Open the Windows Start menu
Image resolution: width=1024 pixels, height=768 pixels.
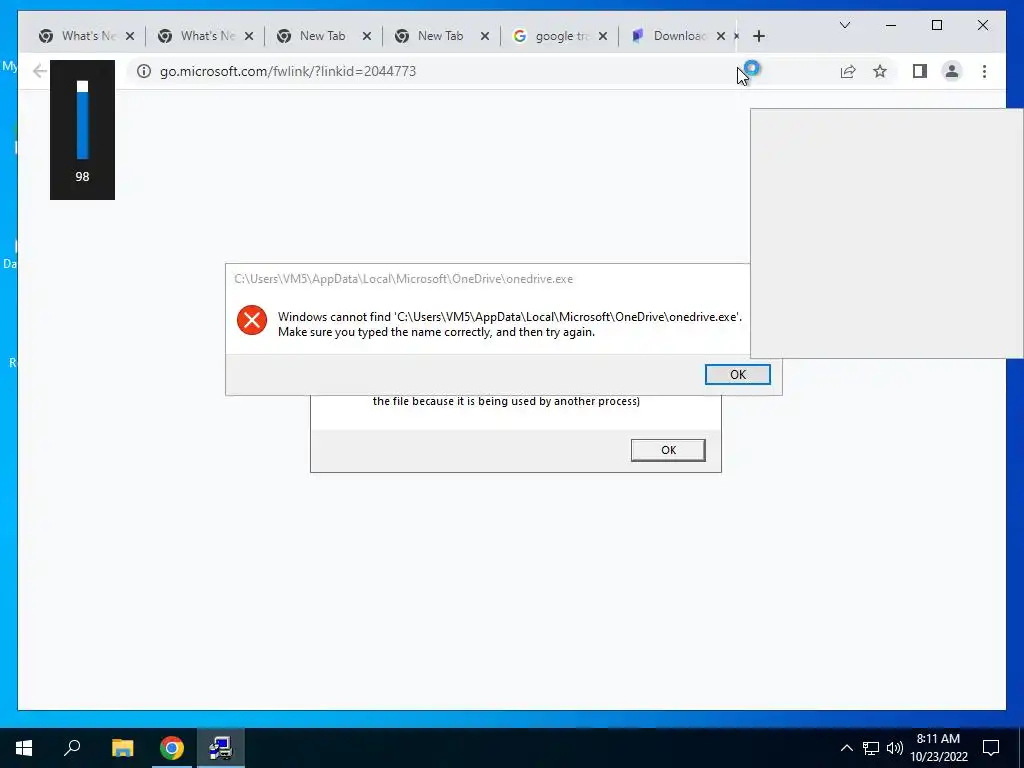pyautogui.click(x=24, y=748)
